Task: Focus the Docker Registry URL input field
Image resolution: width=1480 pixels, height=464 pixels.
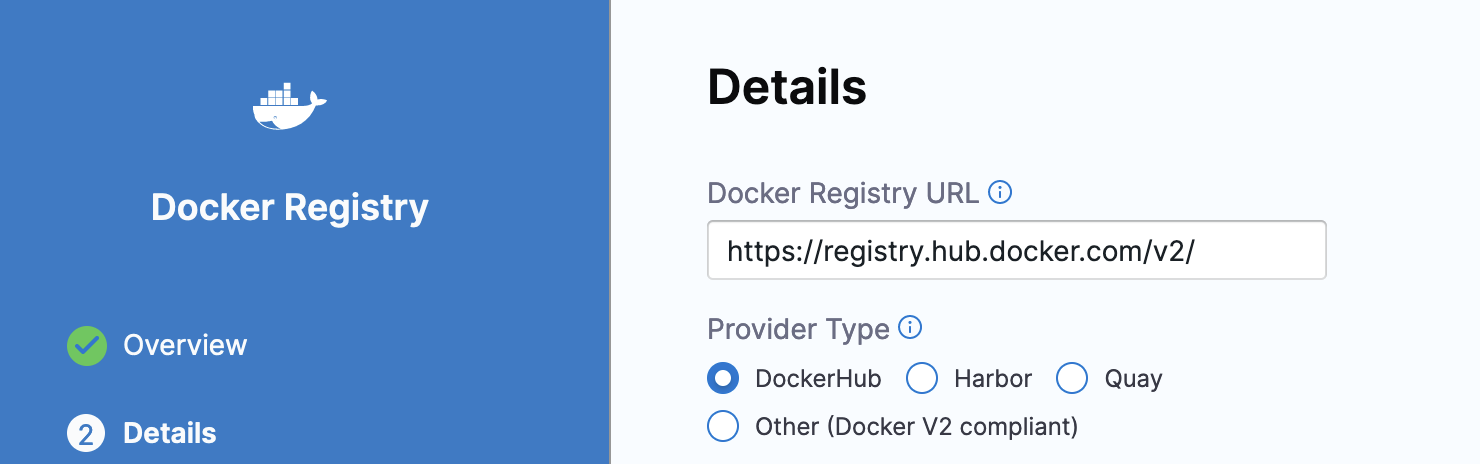Action: click(1016, 250)
